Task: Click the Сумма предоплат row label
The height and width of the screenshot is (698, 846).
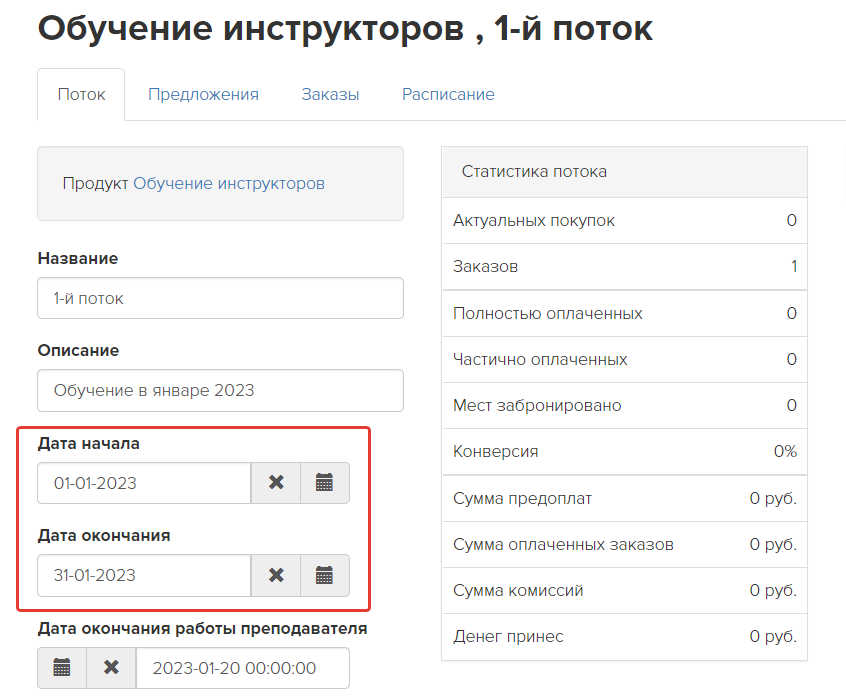Action: (522, 498)
